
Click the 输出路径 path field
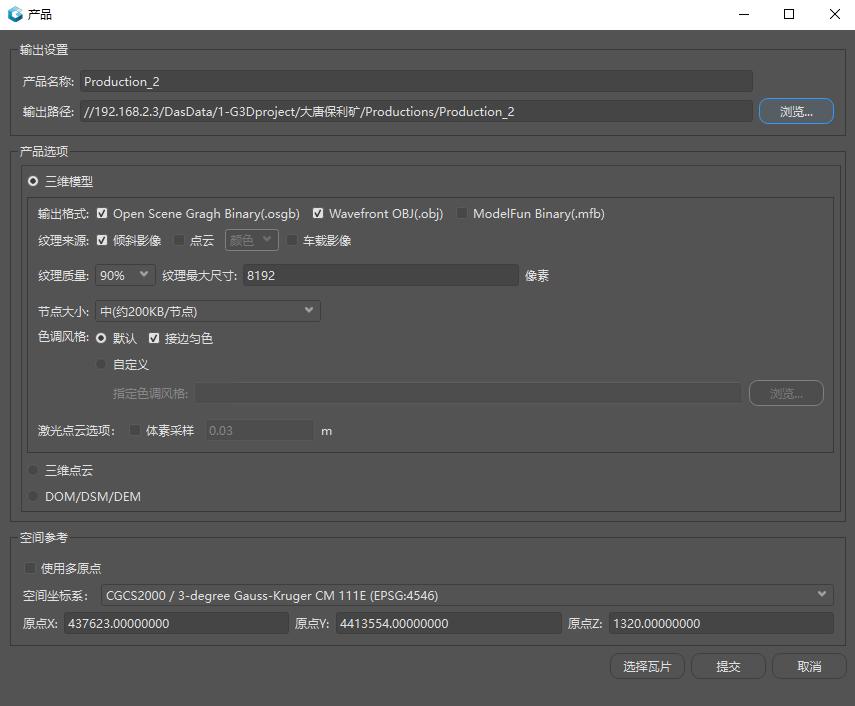pyautogui.click(x=416, y=111)
